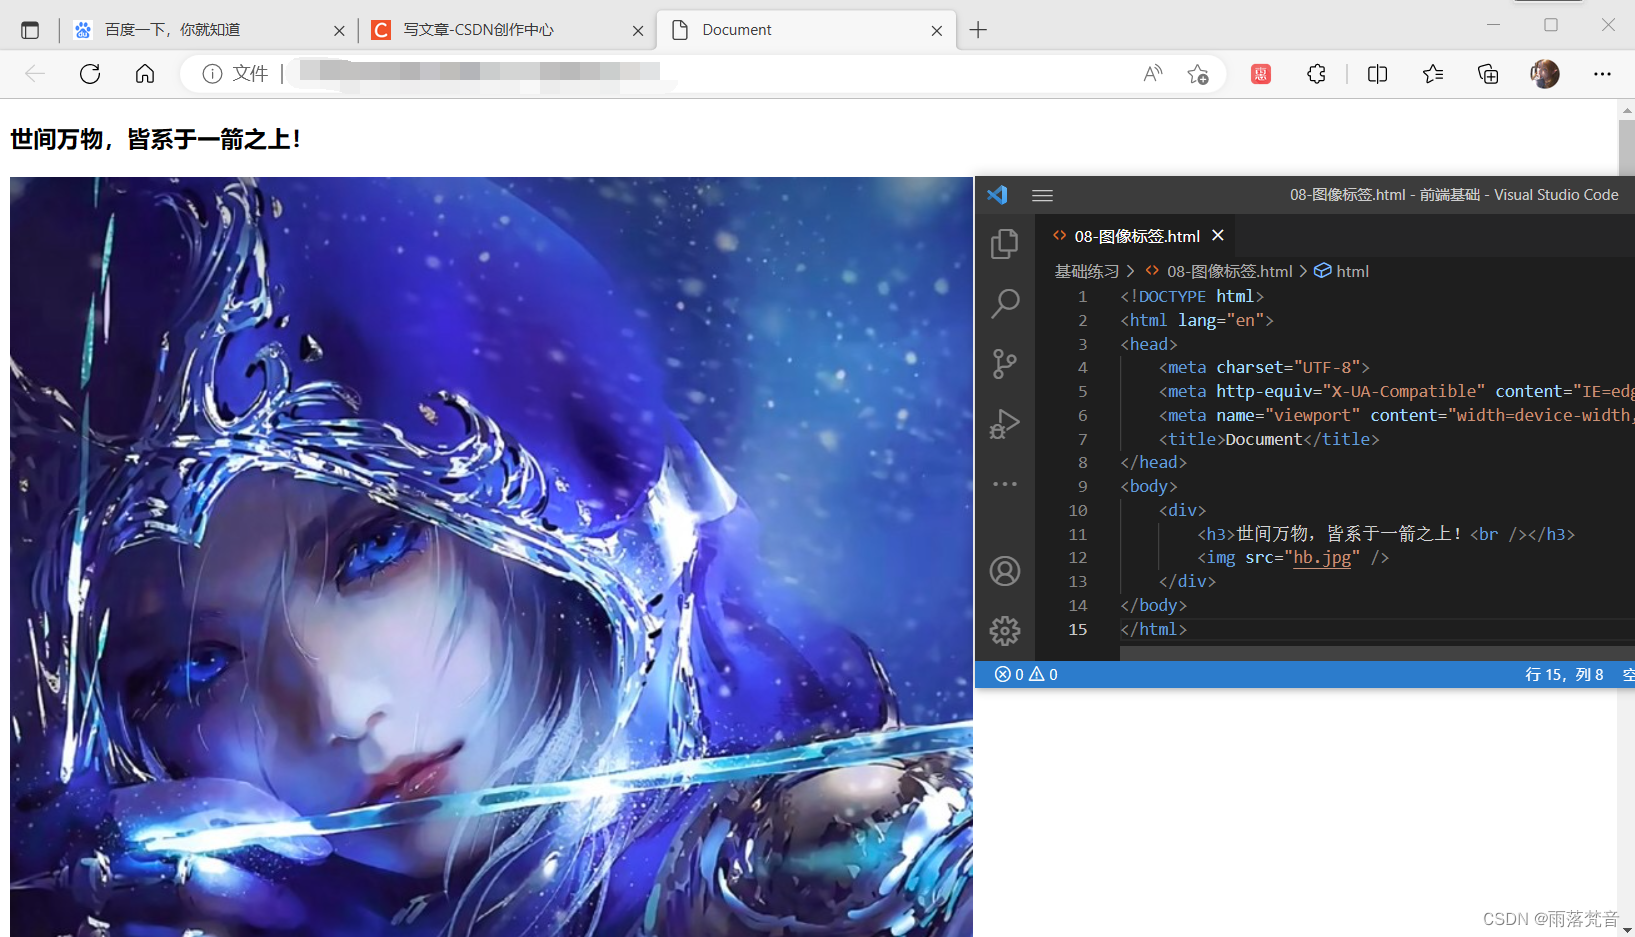The image size is (1635, 937).
Task: Click the browser Refresh button
Action: (x=90, y=74)
